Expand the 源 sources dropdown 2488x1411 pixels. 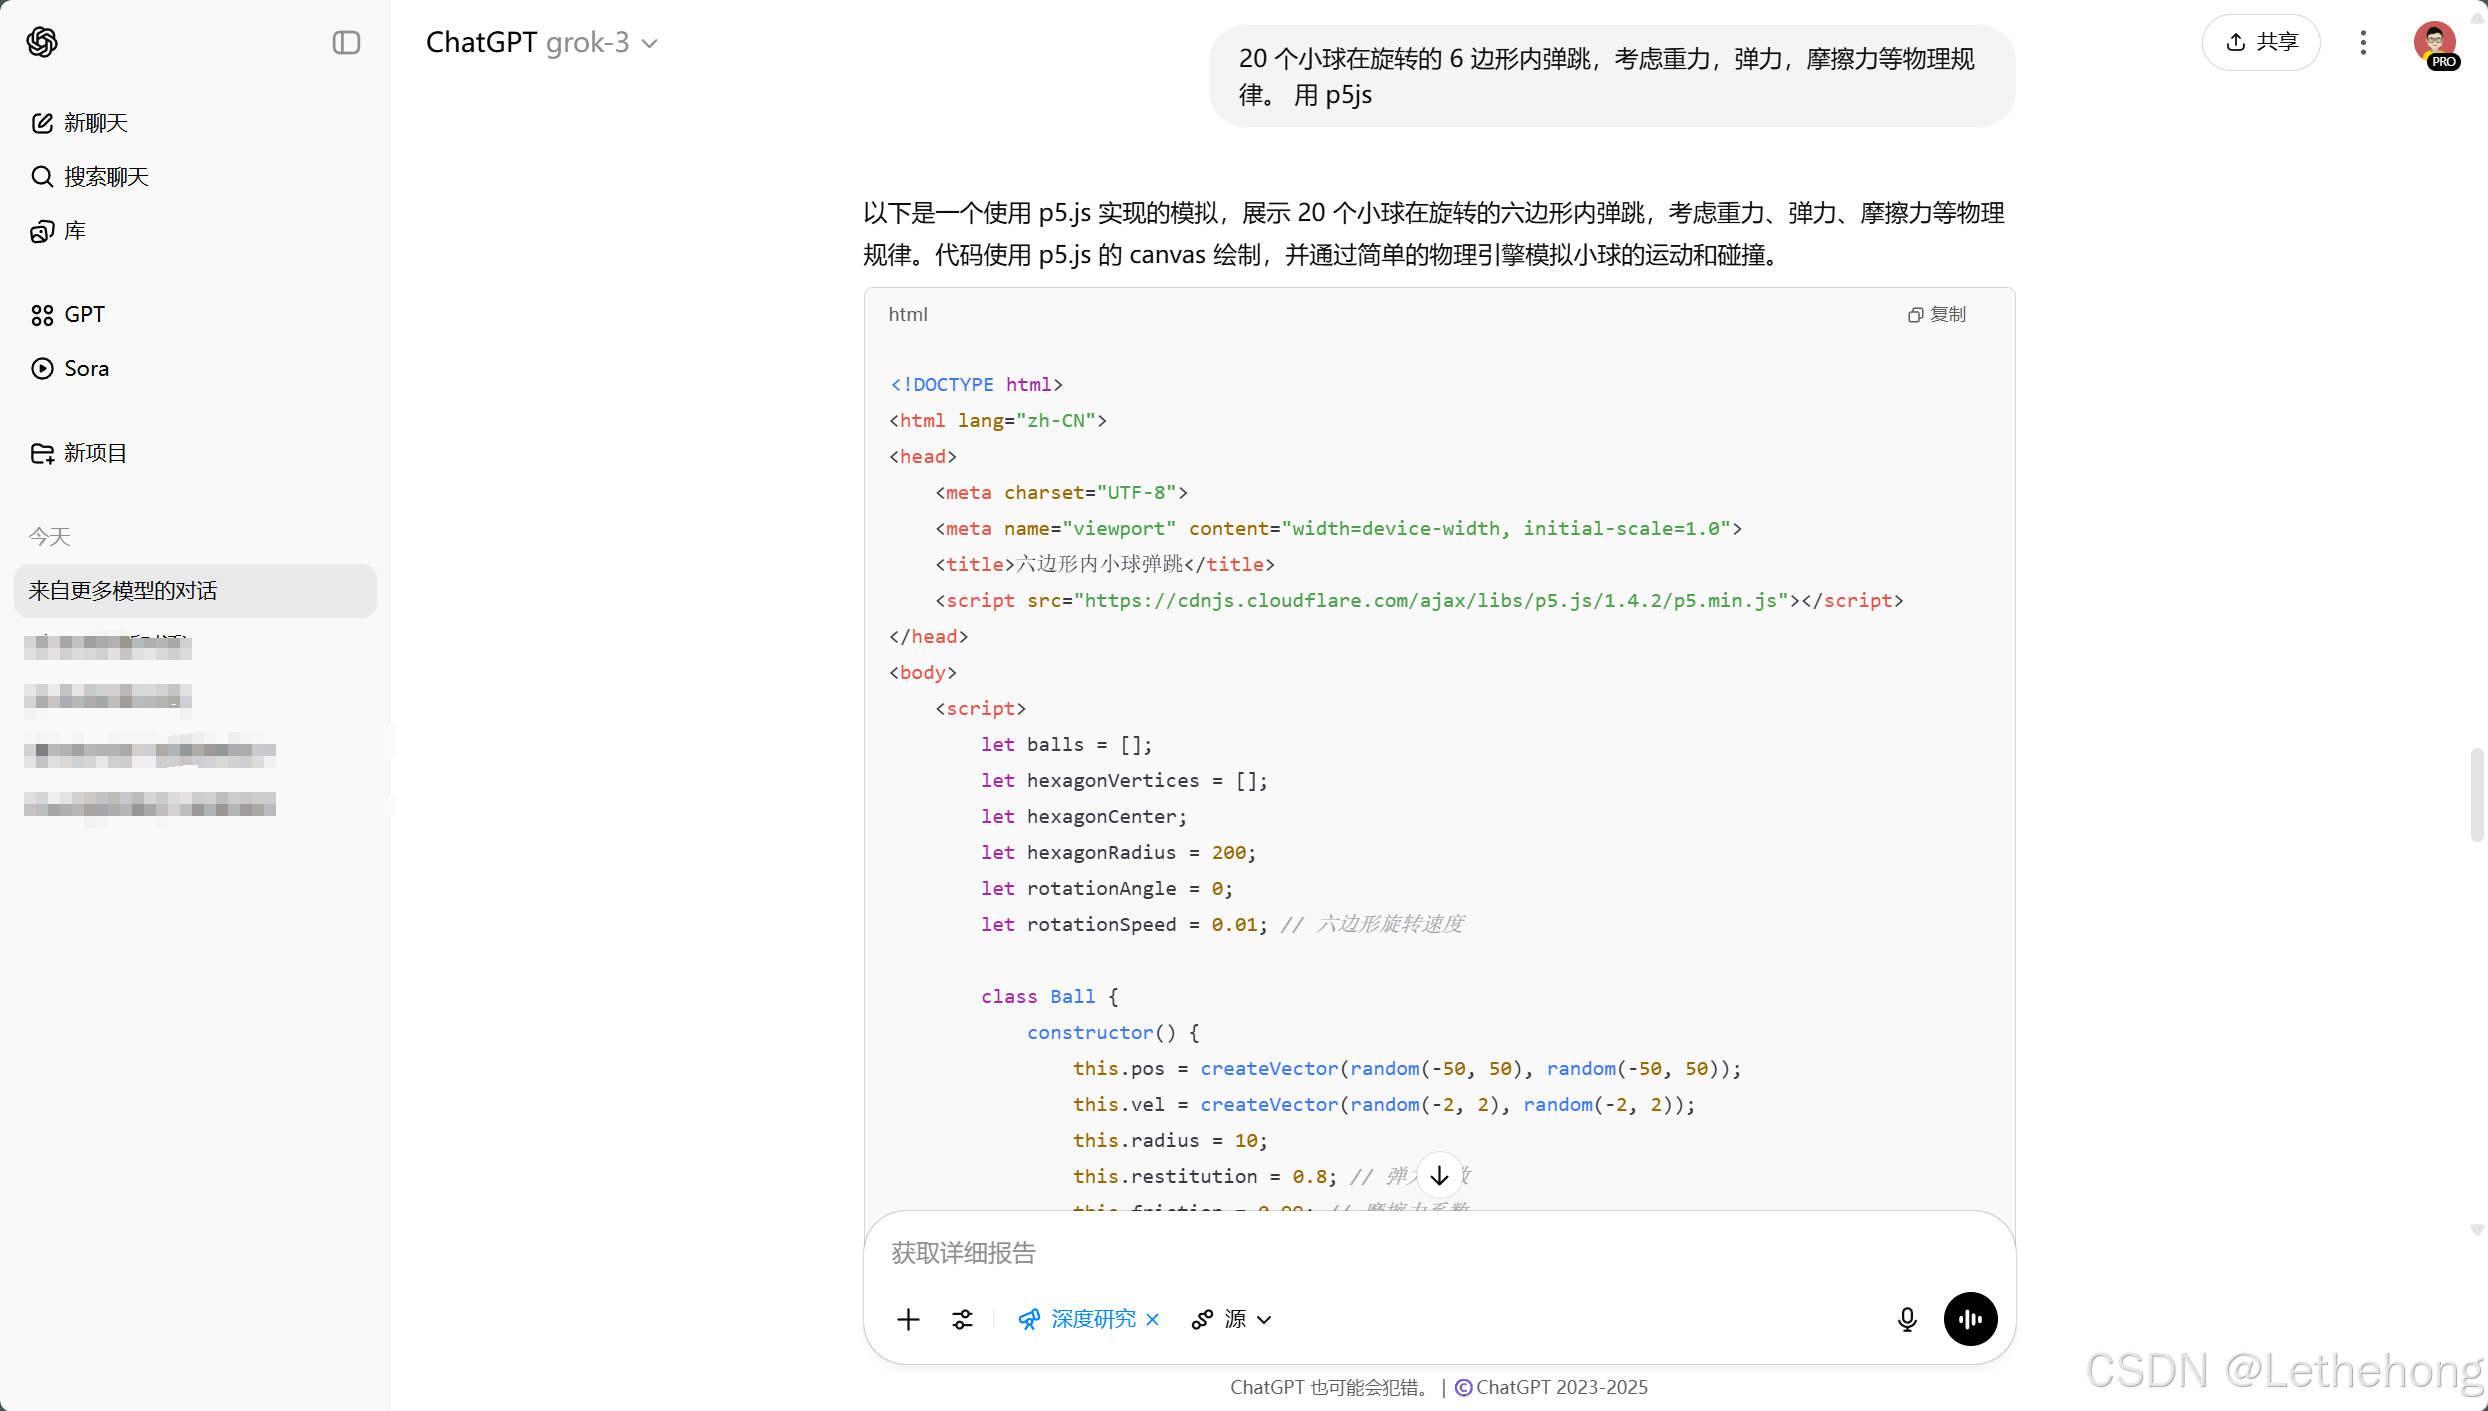pyautogui.click(x=1232, y=1320)
